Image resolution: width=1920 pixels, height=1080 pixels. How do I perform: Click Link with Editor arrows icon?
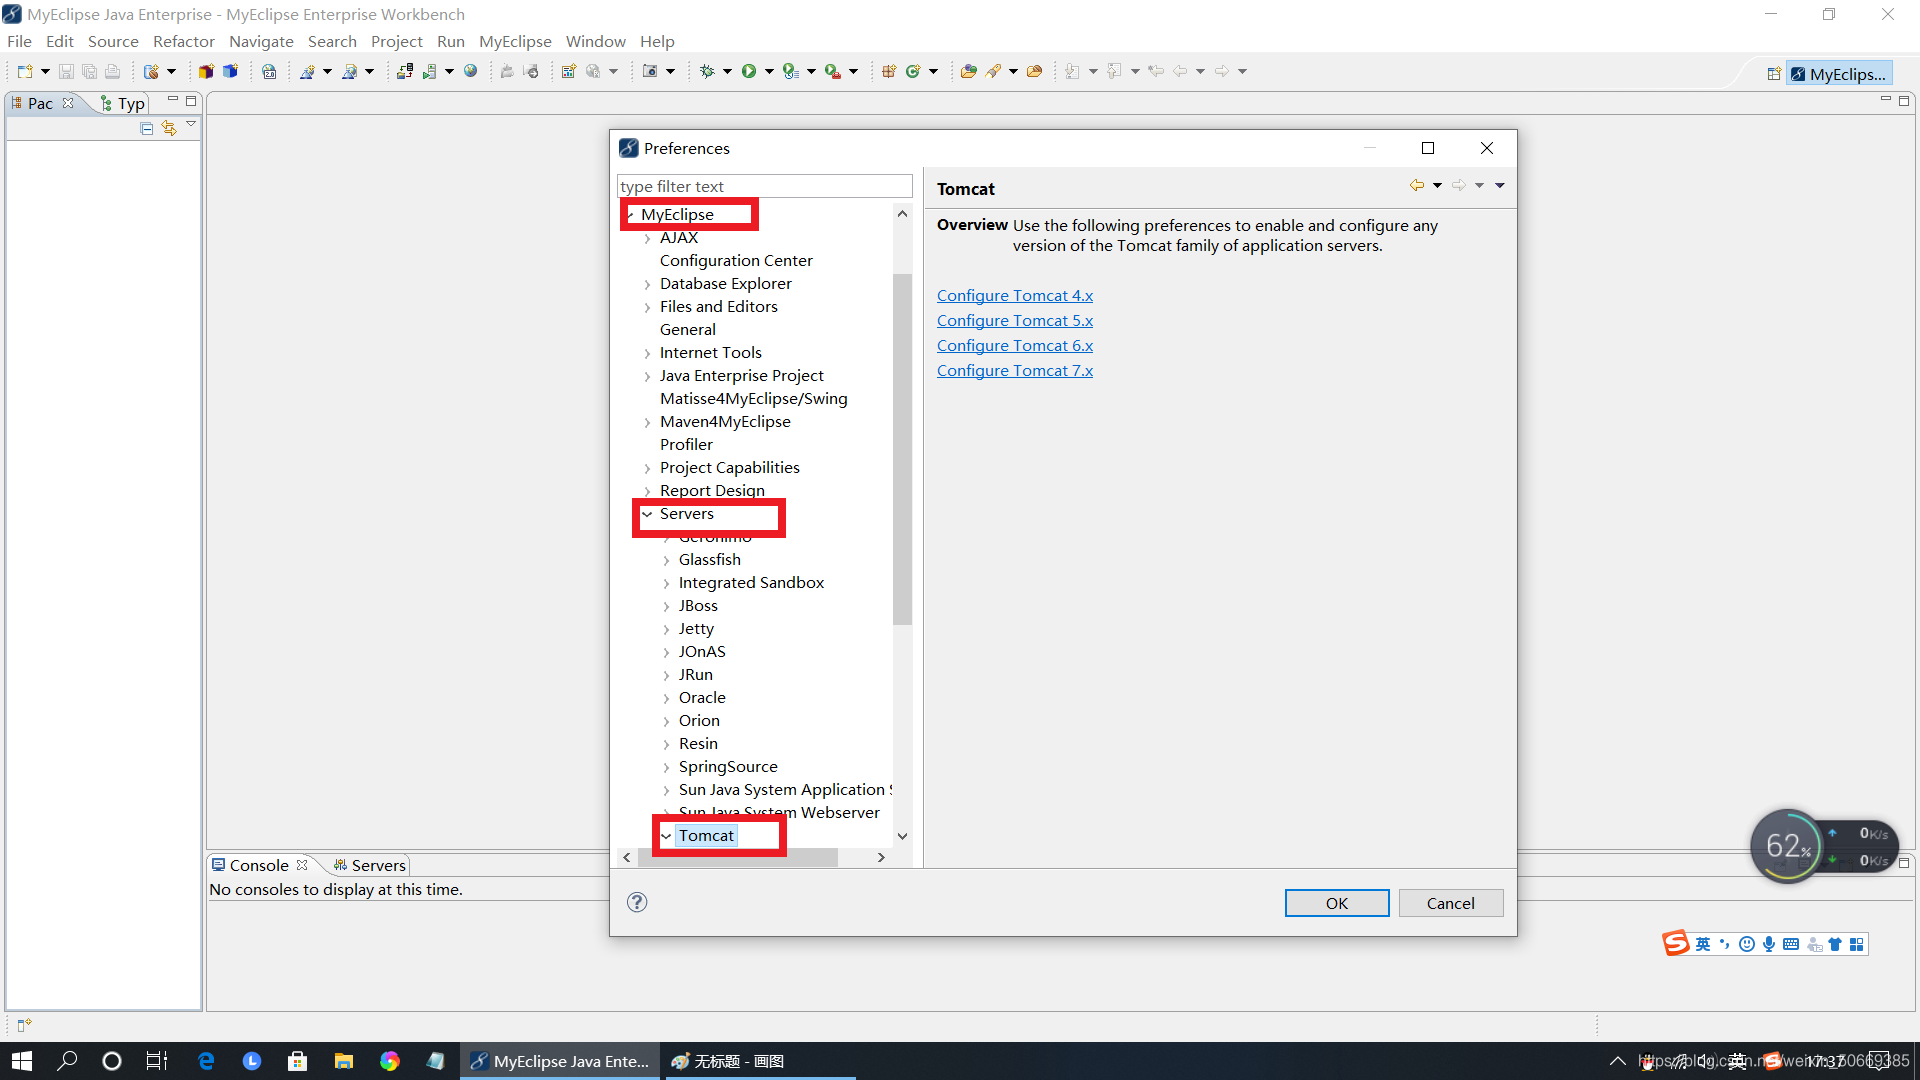click(168, 128)
